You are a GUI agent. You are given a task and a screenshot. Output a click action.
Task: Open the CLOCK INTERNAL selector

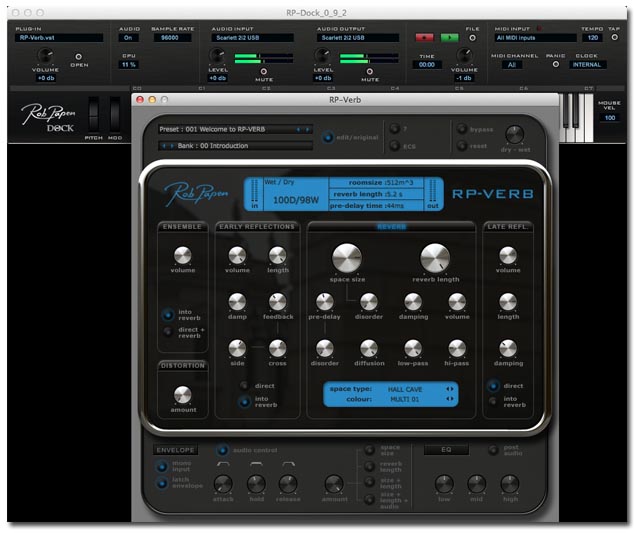[587, 65]
